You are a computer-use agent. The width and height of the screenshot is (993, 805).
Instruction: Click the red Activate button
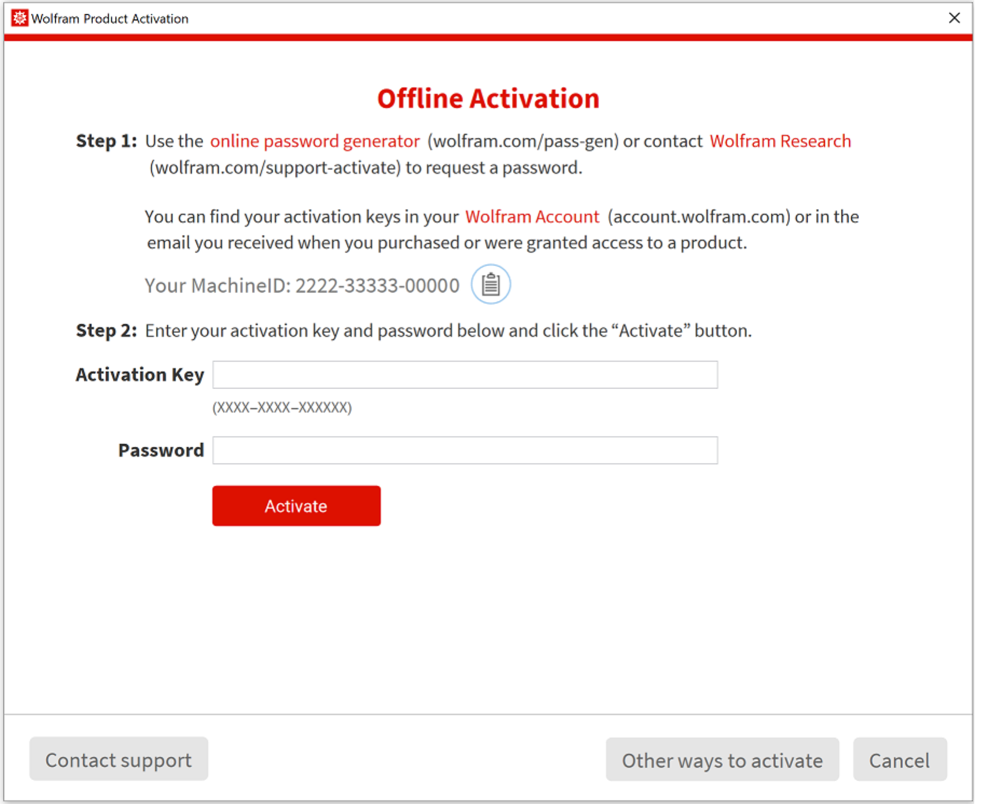[x=296, y=505]
